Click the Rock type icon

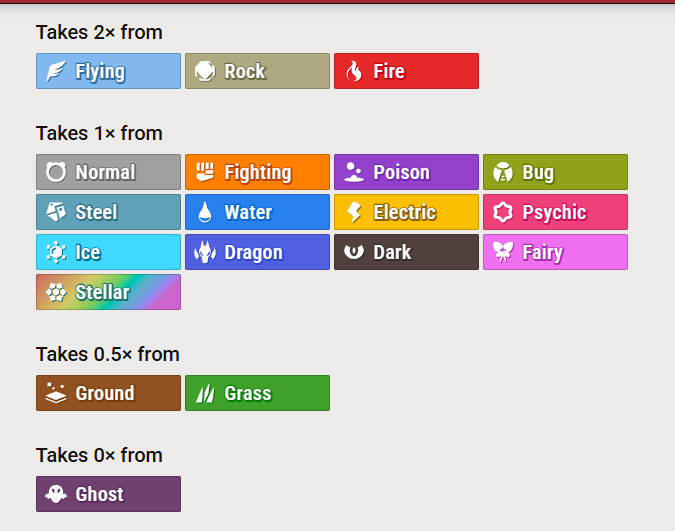[205, 71]
